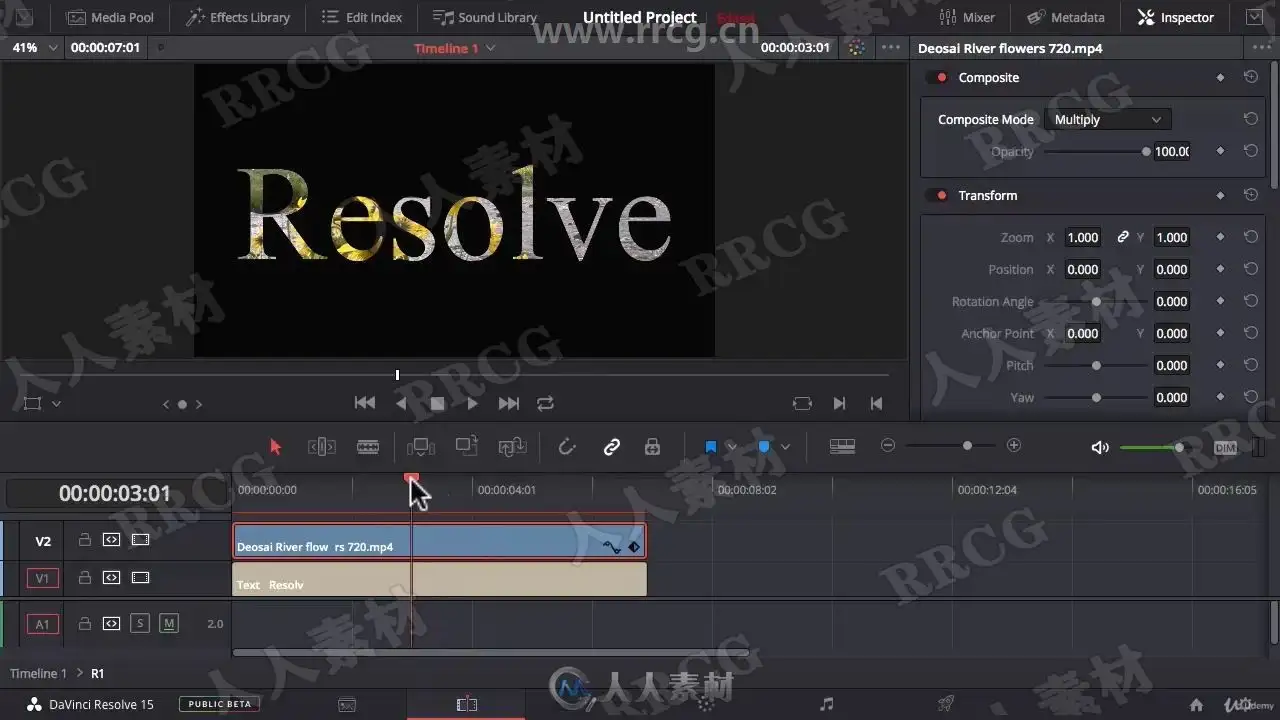The image size is (1280, 720).
Task: Select the Blade Edit Mode tool
Action: point(368,447)
